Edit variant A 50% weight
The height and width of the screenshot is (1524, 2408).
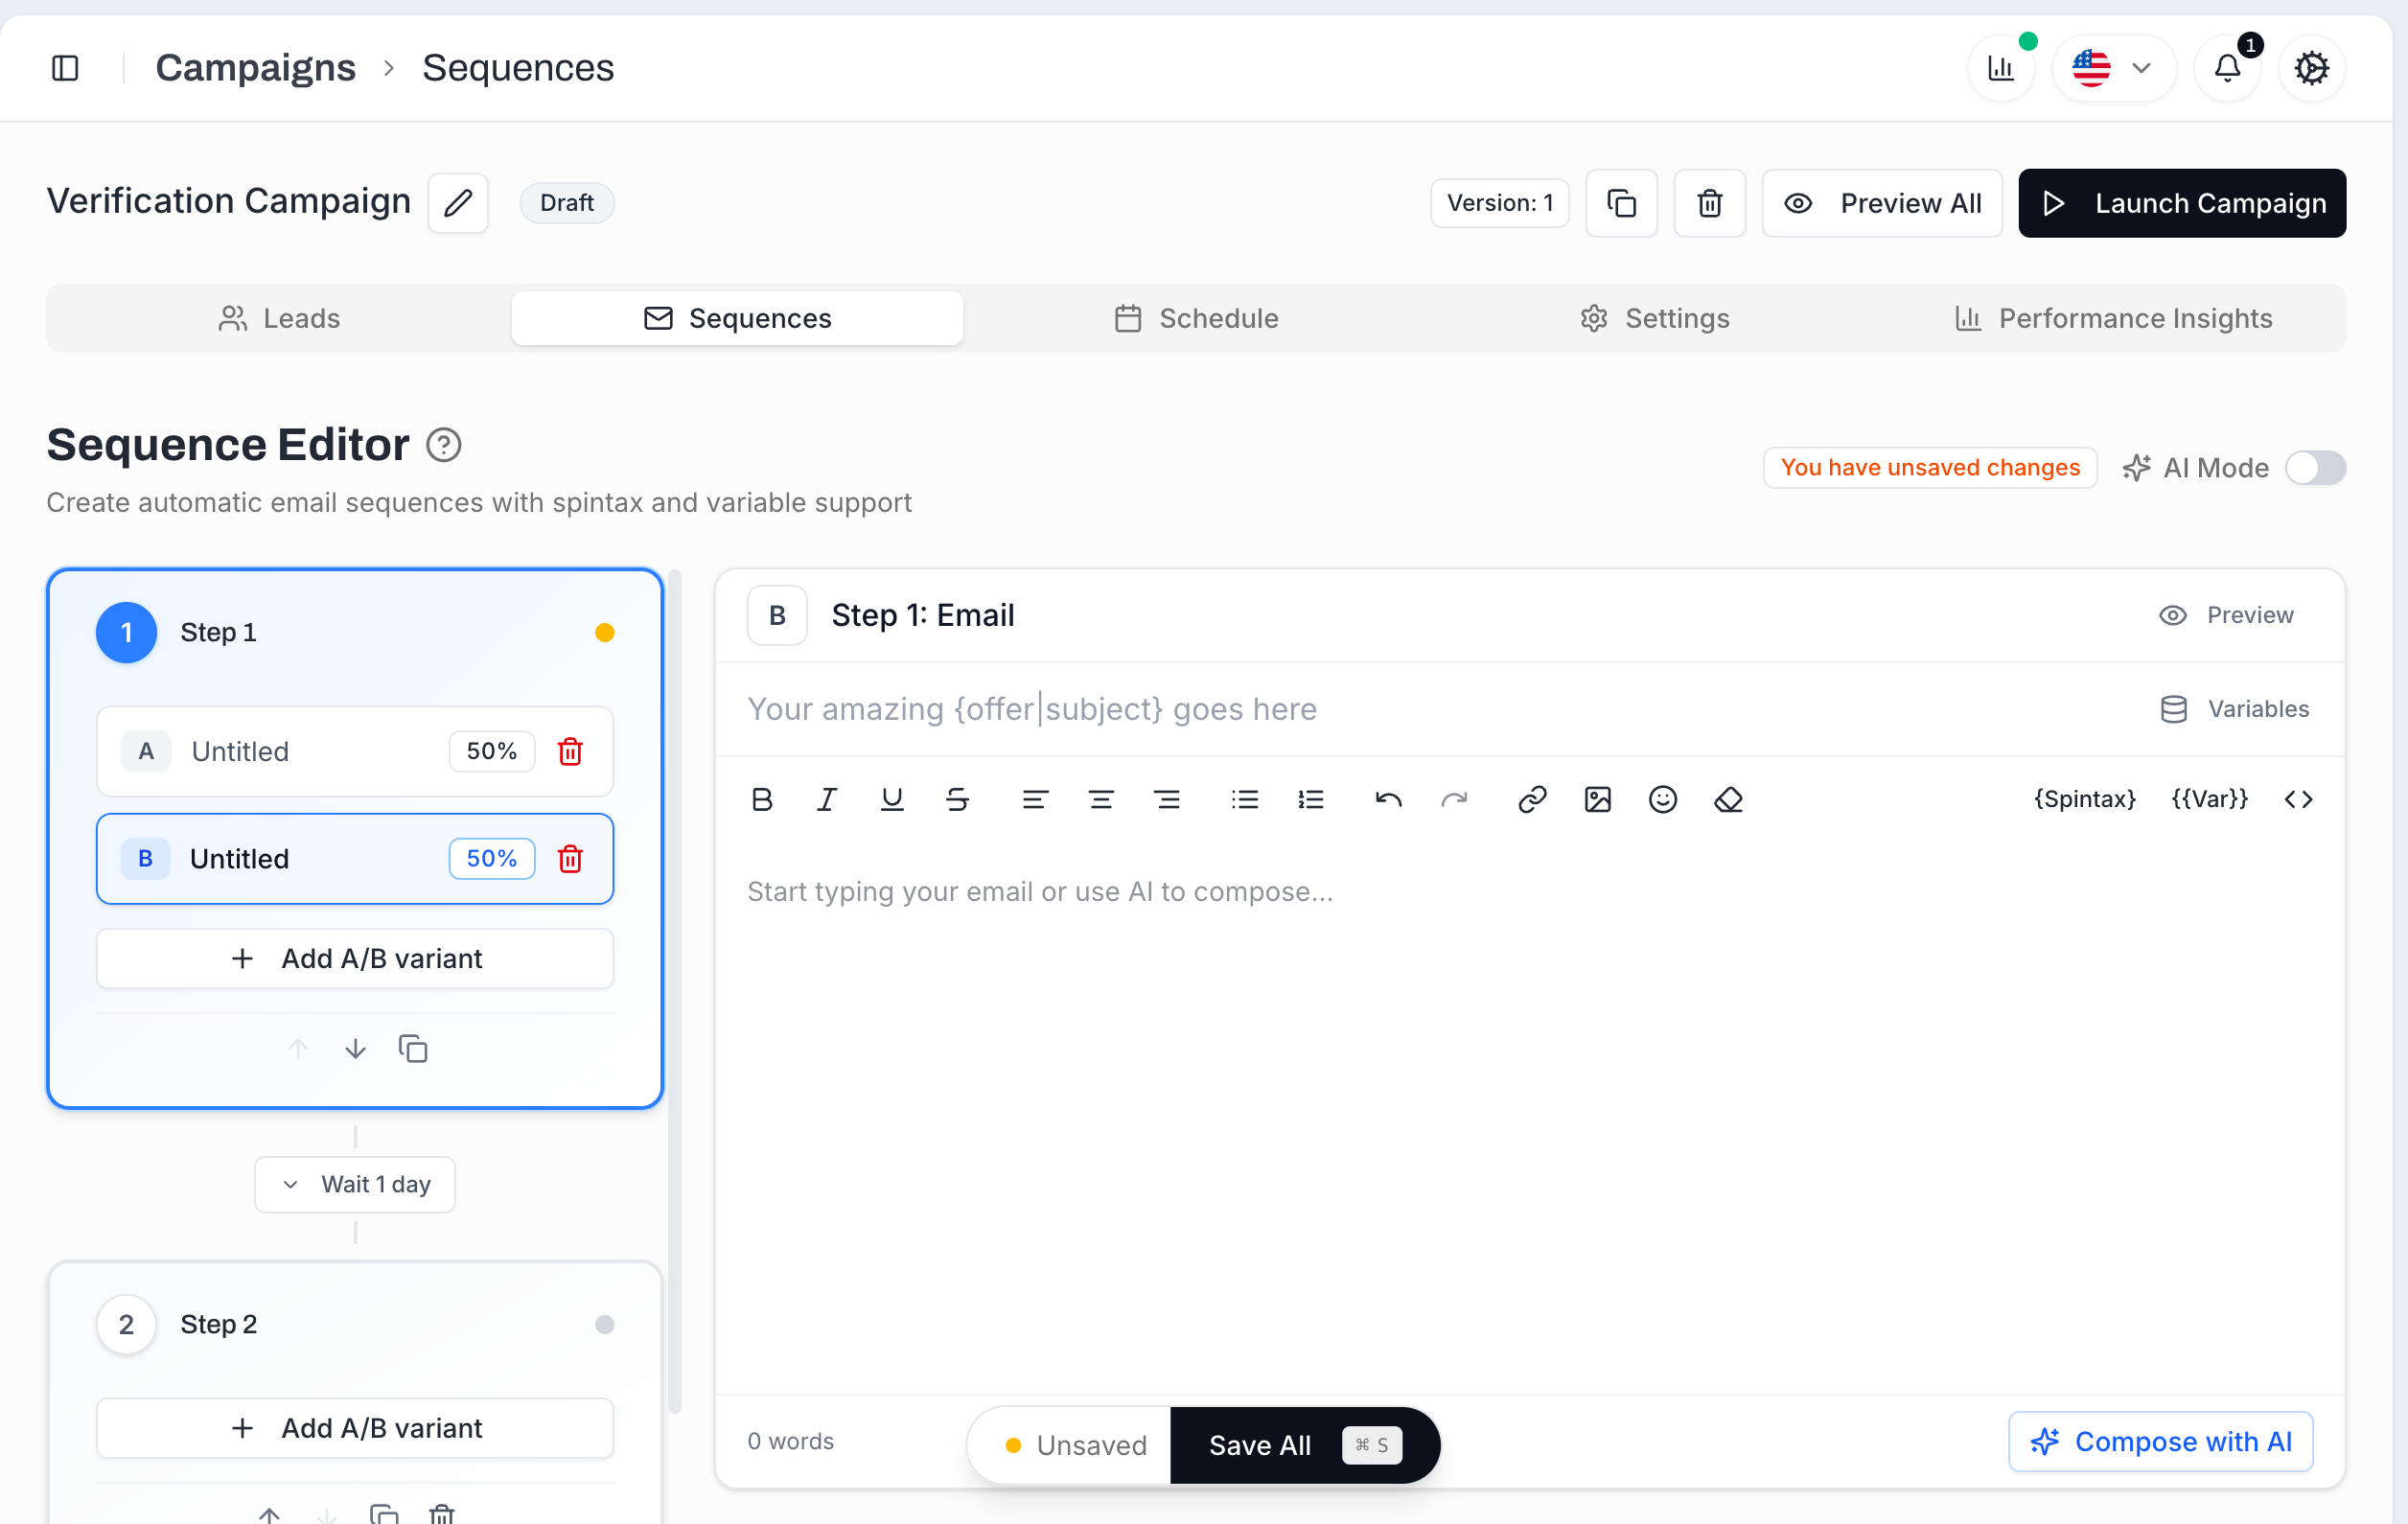tap(491, 751)
